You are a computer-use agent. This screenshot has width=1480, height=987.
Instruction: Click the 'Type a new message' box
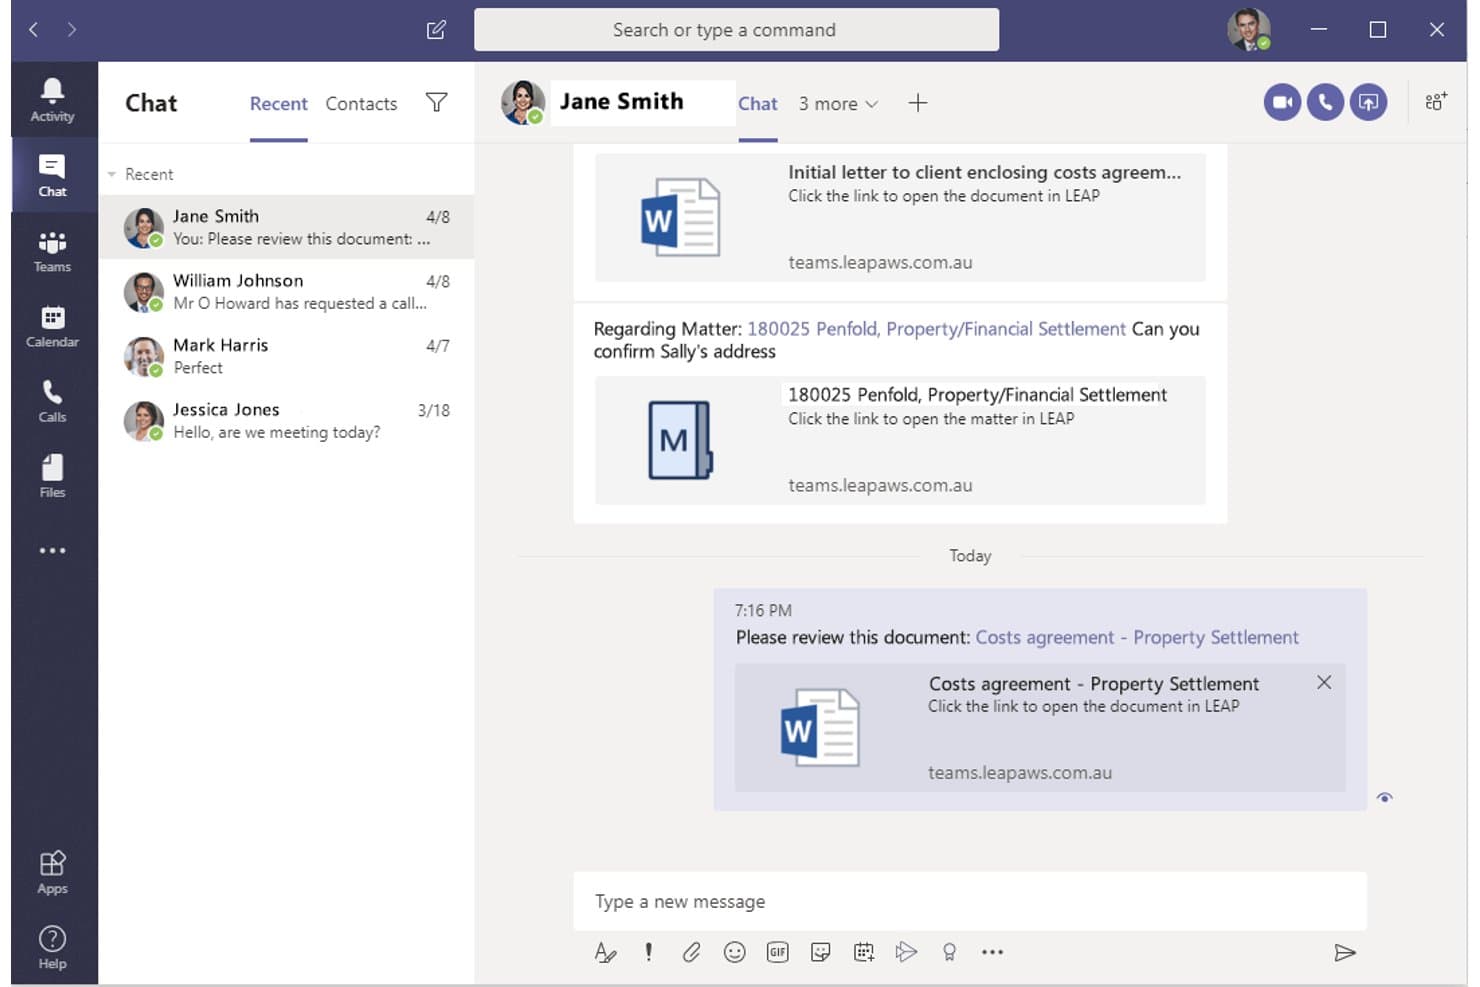tap(970, 901)
